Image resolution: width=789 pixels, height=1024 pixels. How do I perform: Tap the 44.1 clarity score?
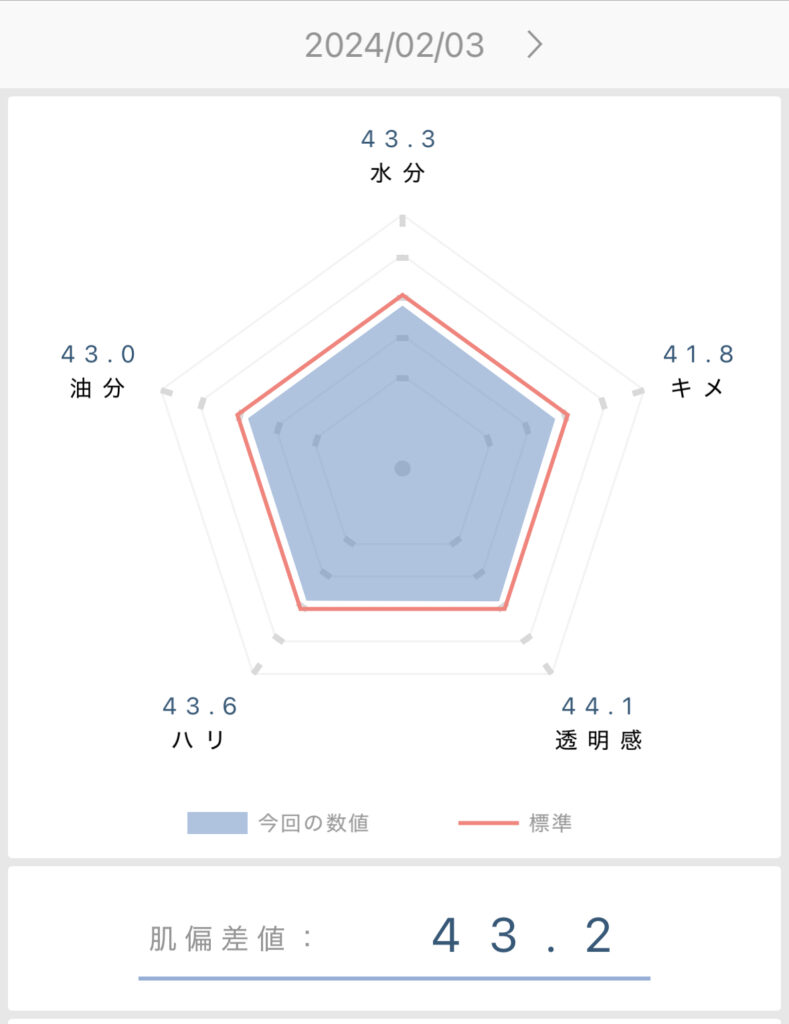click(x=598, y=706)
